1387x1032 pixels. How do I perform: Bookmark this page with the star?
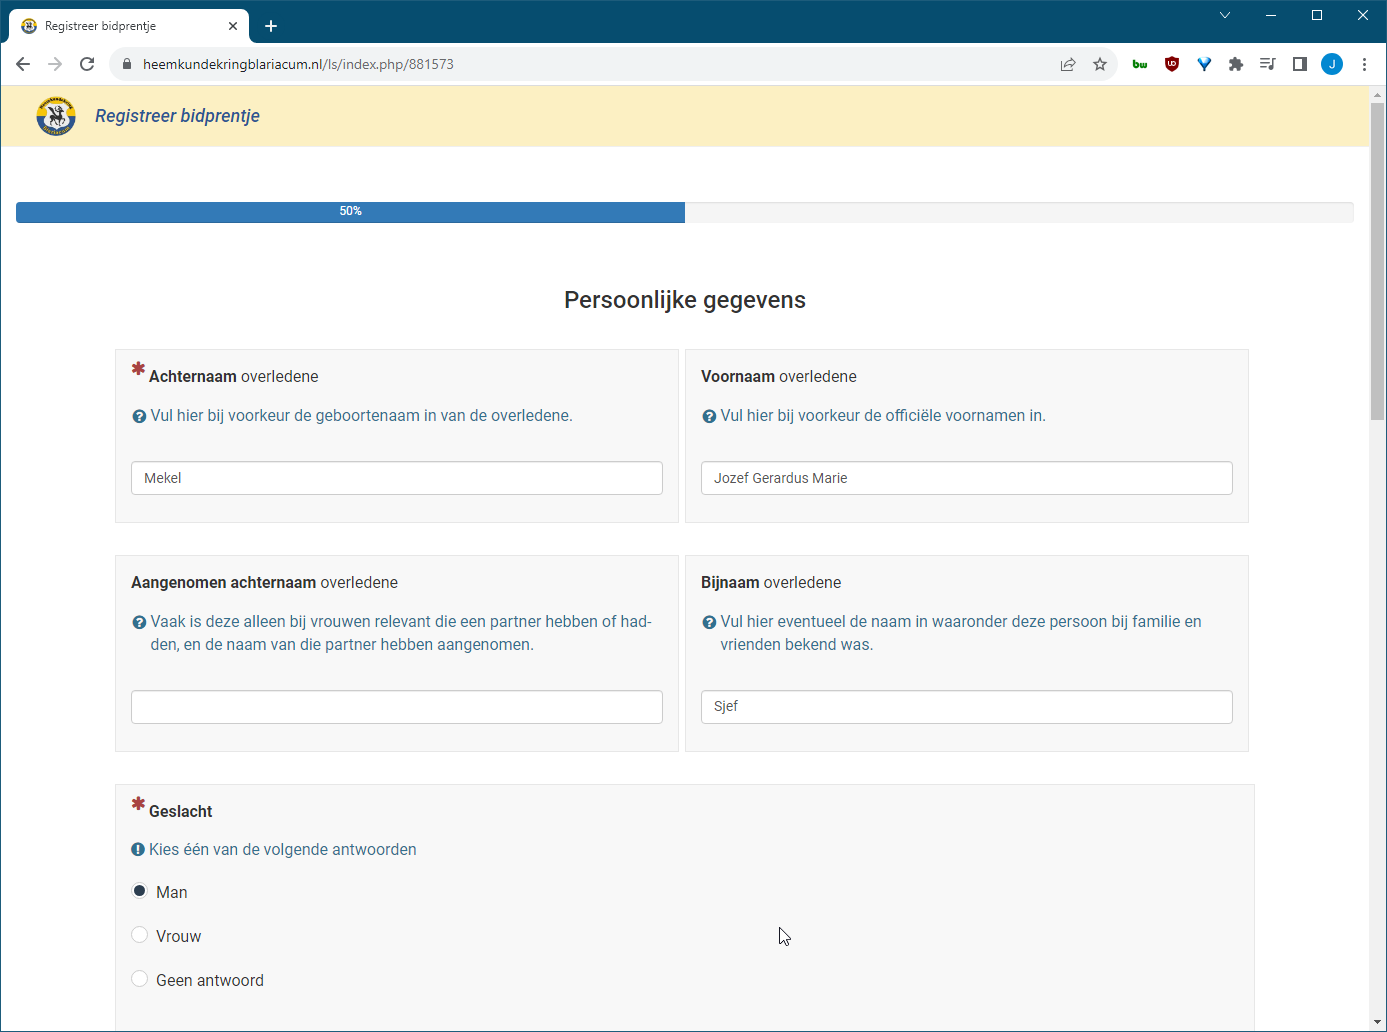click(x=1100, y=64)
